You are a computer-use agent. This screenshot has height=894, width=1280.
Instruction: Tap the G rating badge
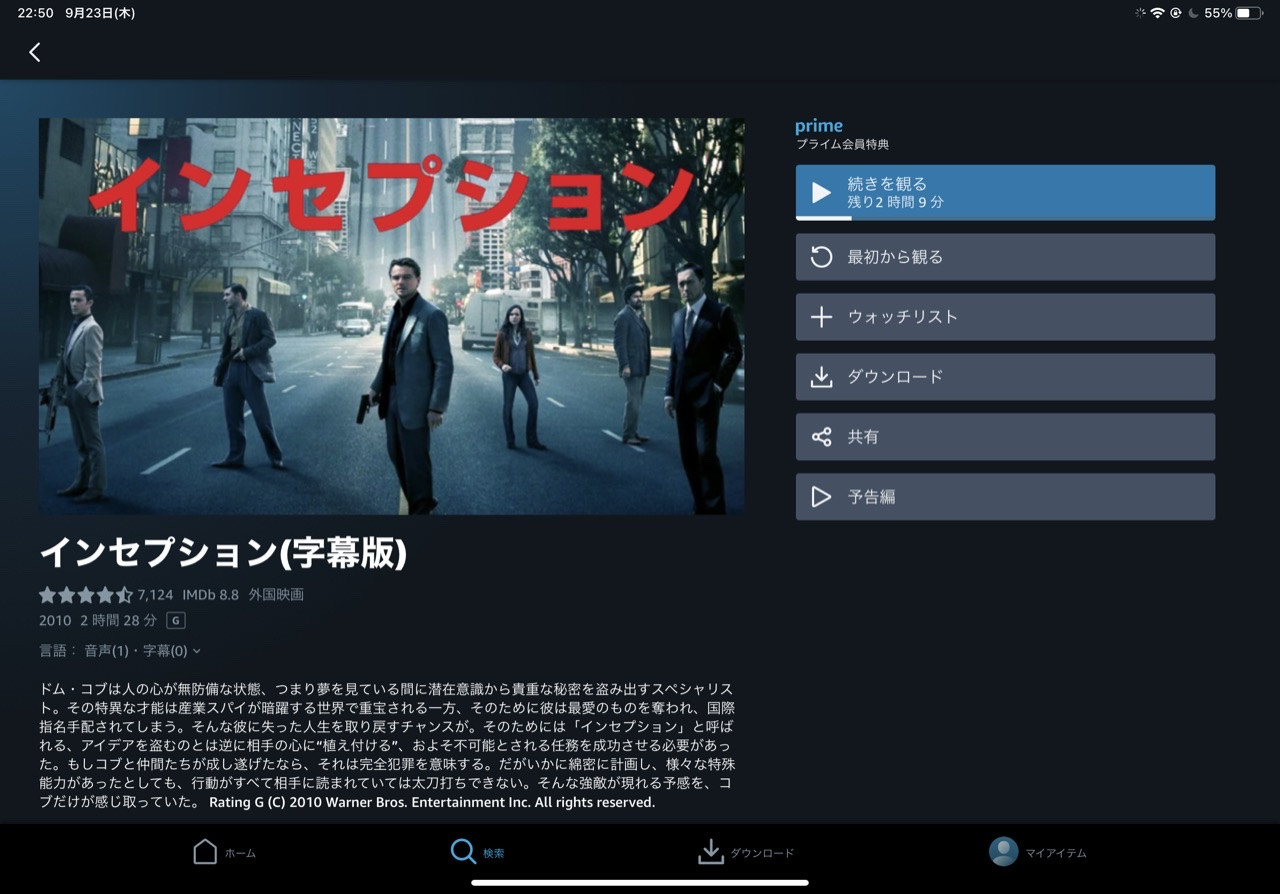coord(176,620)
